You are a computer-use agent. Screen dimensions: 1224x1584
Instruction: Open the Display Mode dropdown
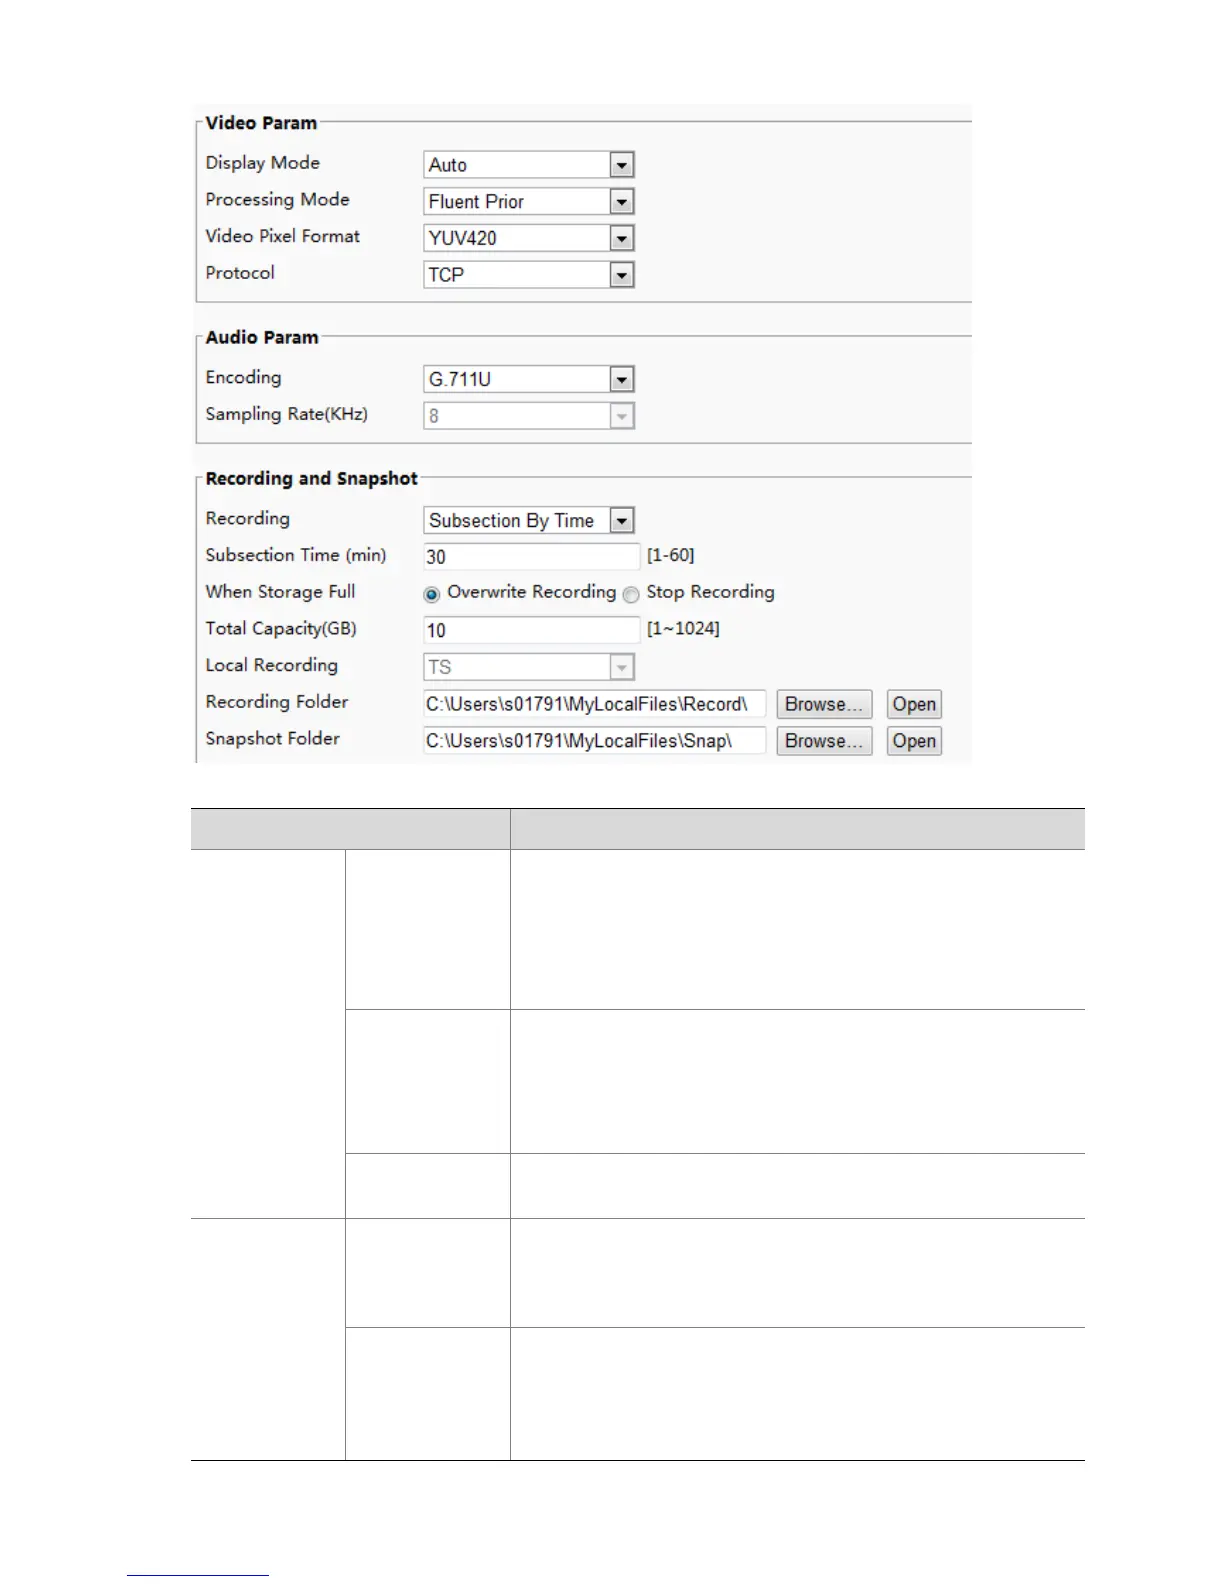pos(529,165)
